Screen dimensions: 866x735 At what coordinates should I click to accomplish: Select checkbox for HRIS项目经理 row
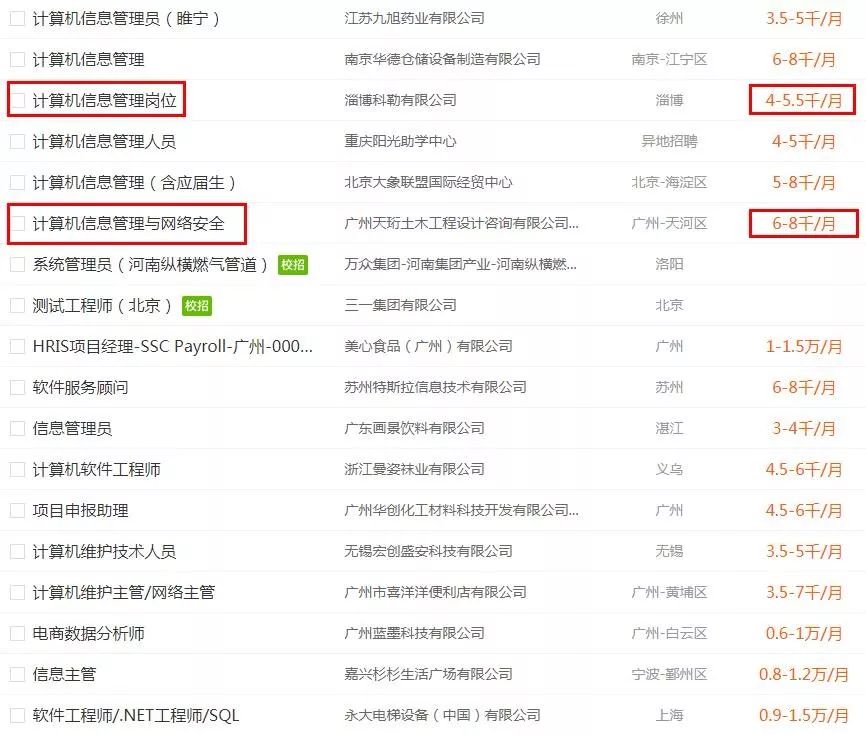click(18, 346)
